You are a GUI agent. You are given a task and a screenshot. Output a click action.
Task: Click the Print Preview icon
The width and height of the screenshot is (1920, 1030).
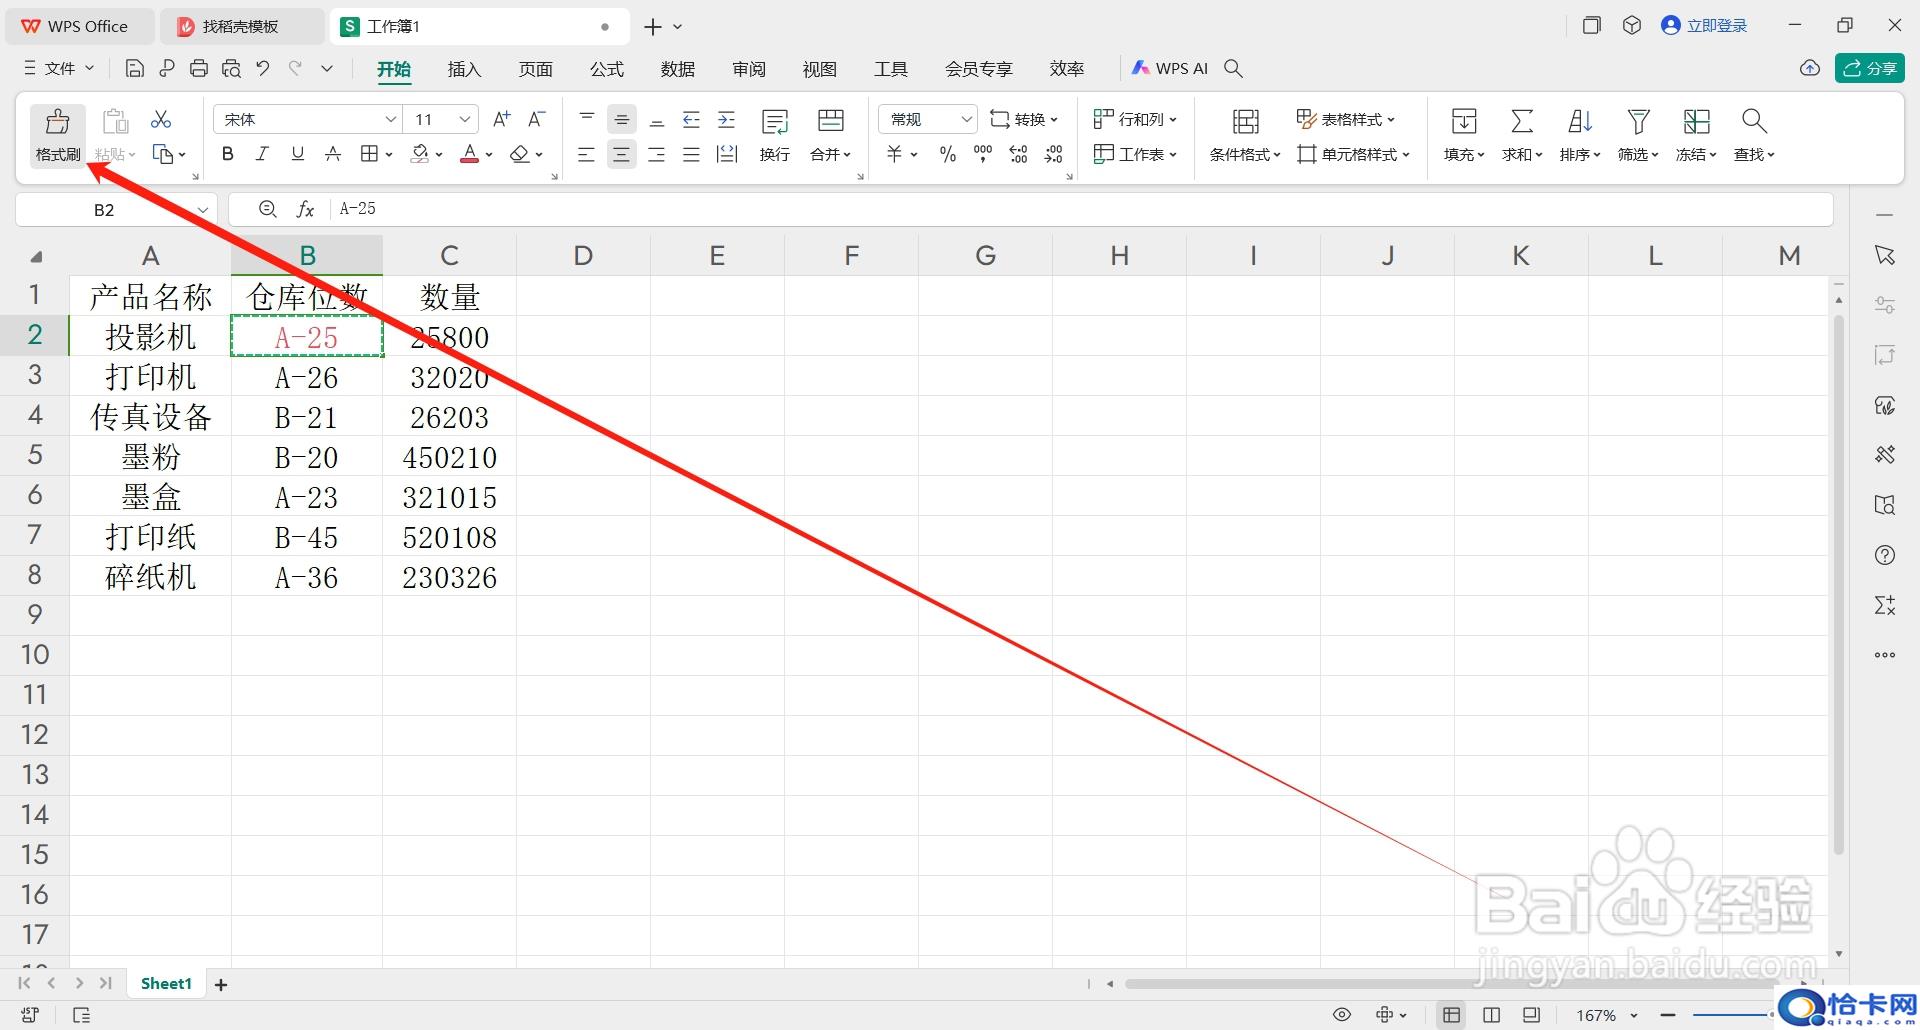[x=231, y=68]
